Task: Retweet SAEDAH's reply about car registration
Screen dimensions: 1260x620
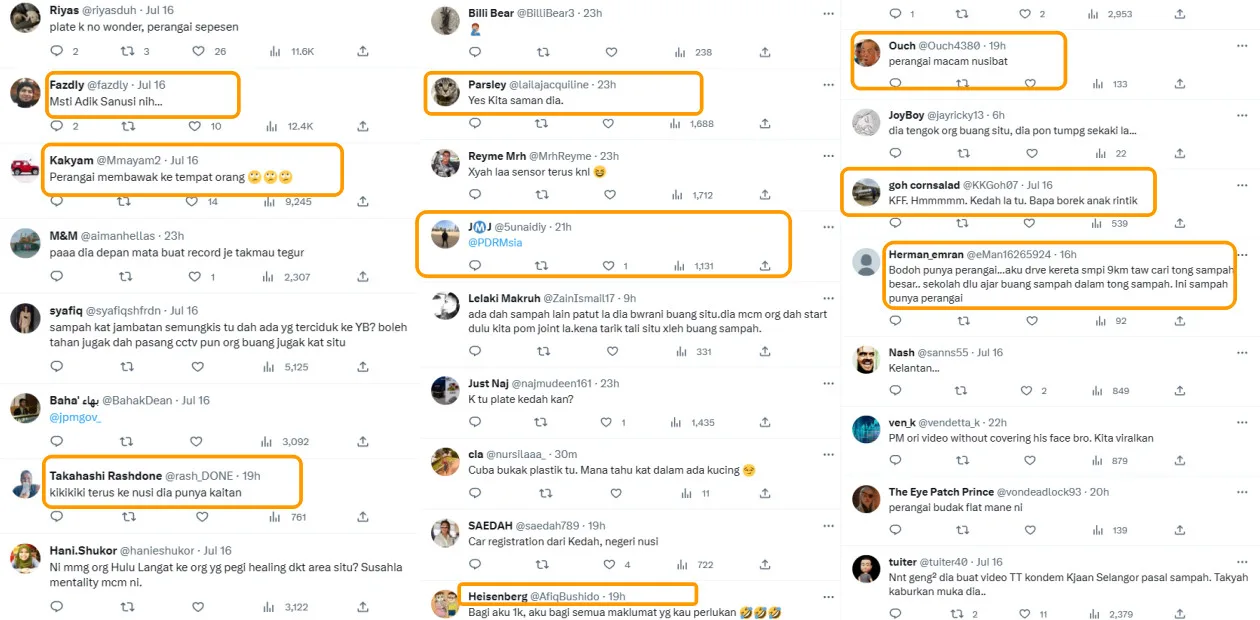Action: click(541, 565)
